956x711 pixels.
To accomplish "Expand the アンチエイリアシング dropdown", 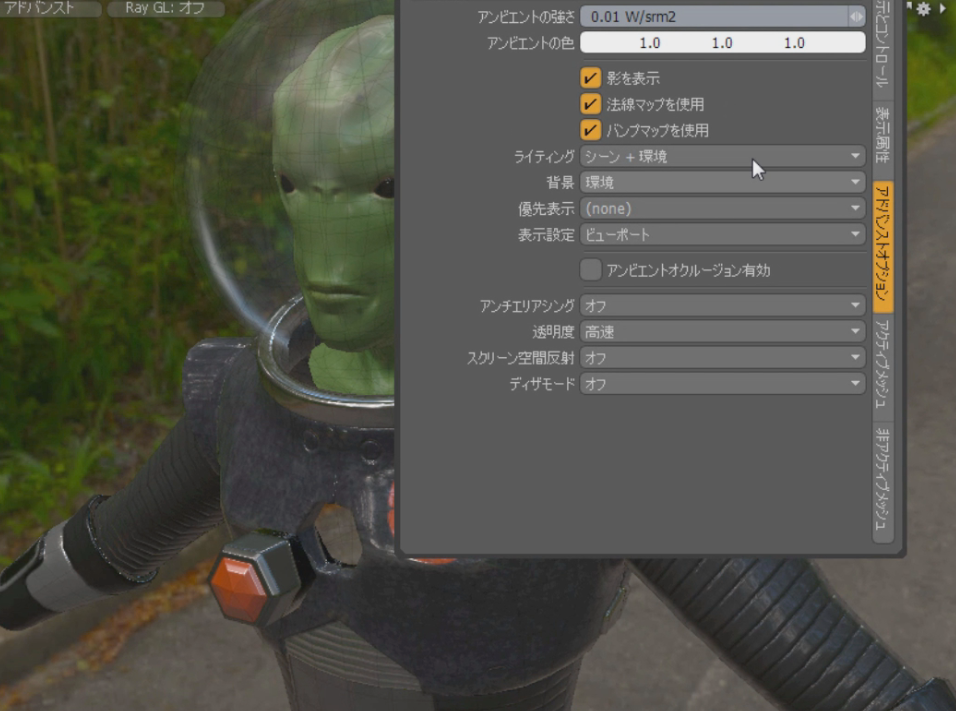I will [722, 305].
